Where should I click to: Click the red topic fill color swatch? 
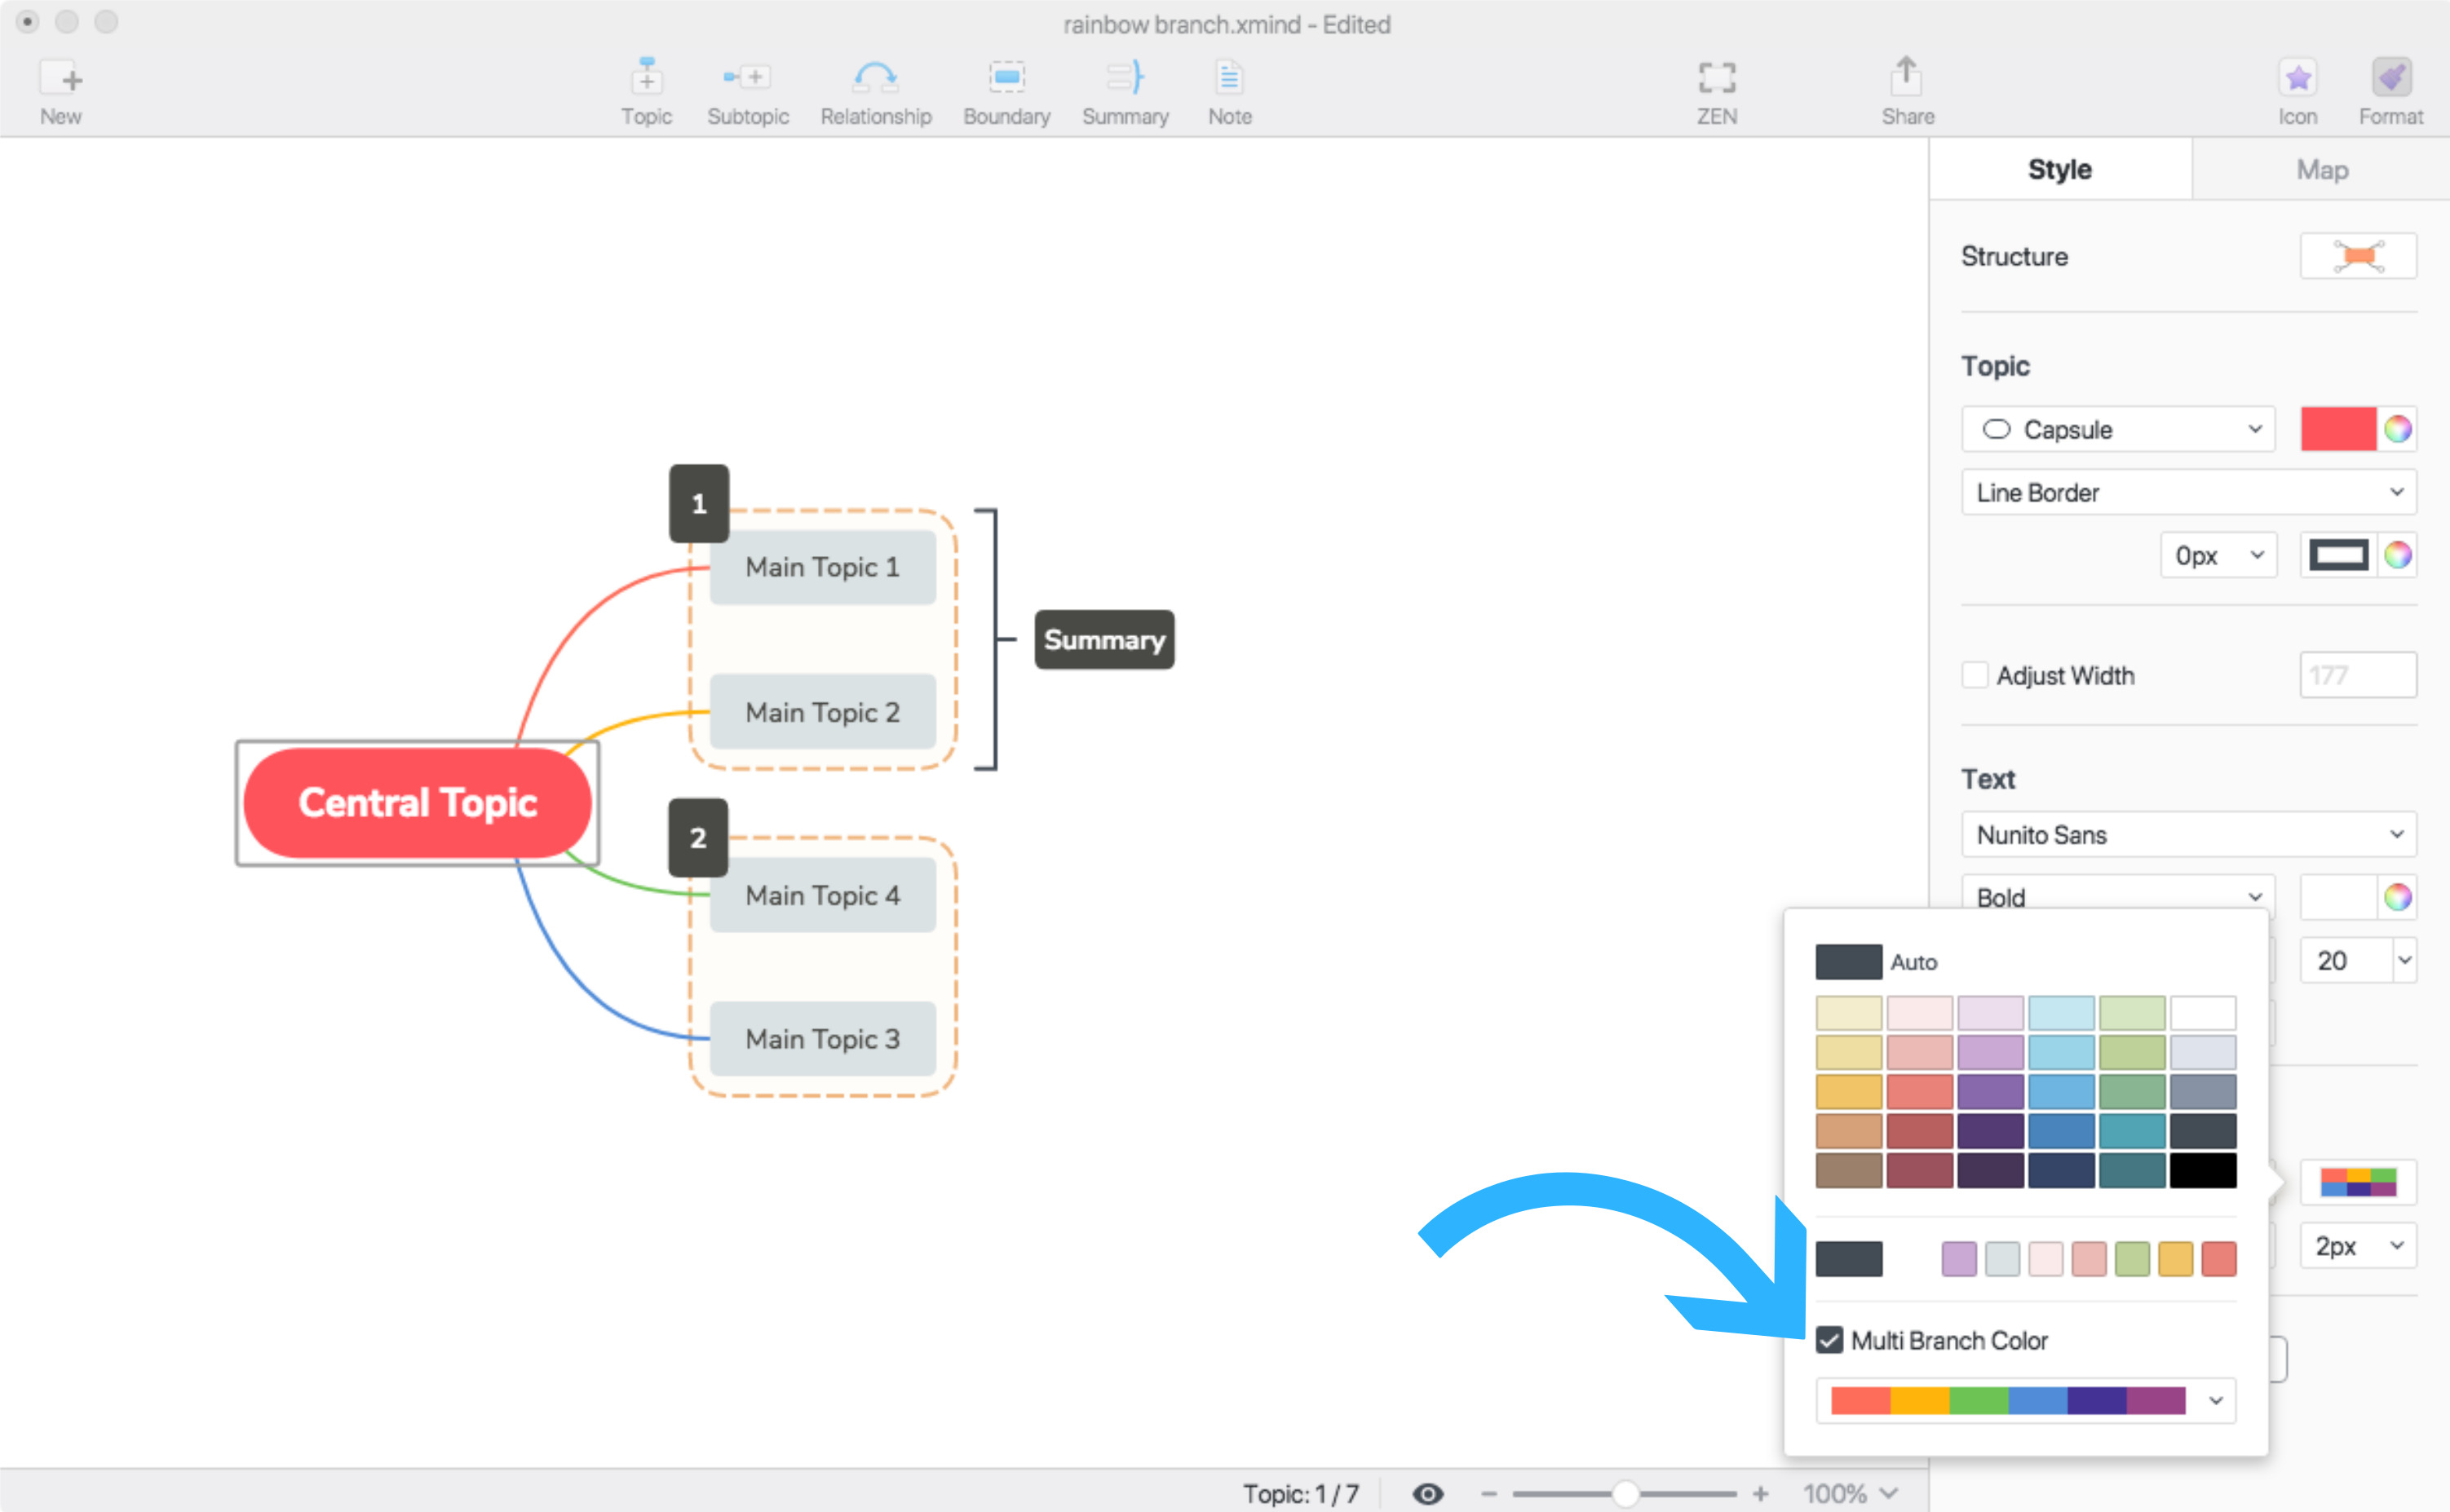coord(2338,429)
